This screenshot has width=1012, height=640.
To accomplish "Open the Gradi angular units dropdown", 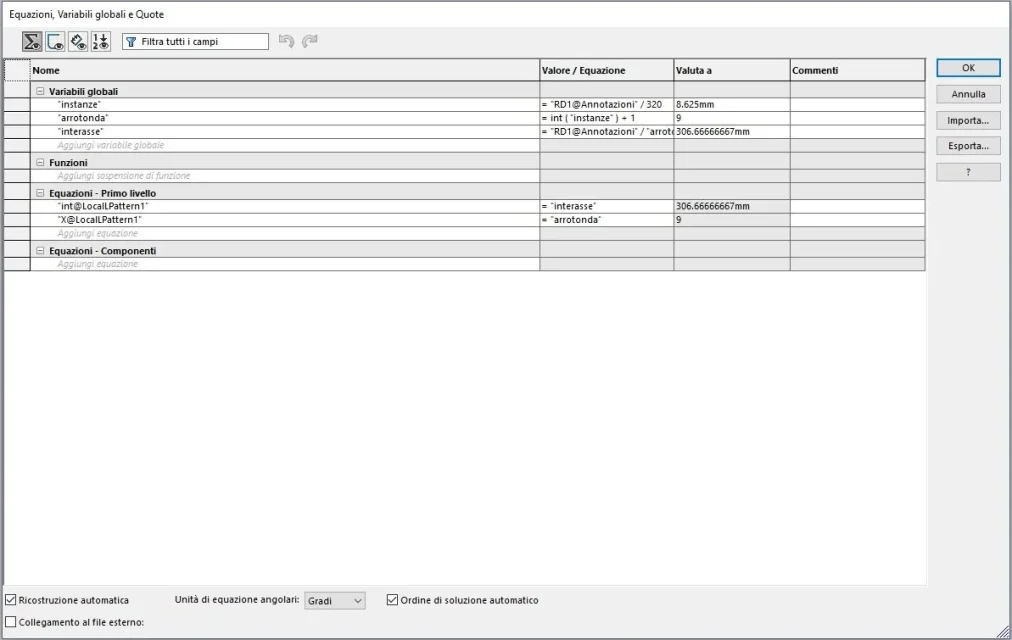I will point(334,601).
